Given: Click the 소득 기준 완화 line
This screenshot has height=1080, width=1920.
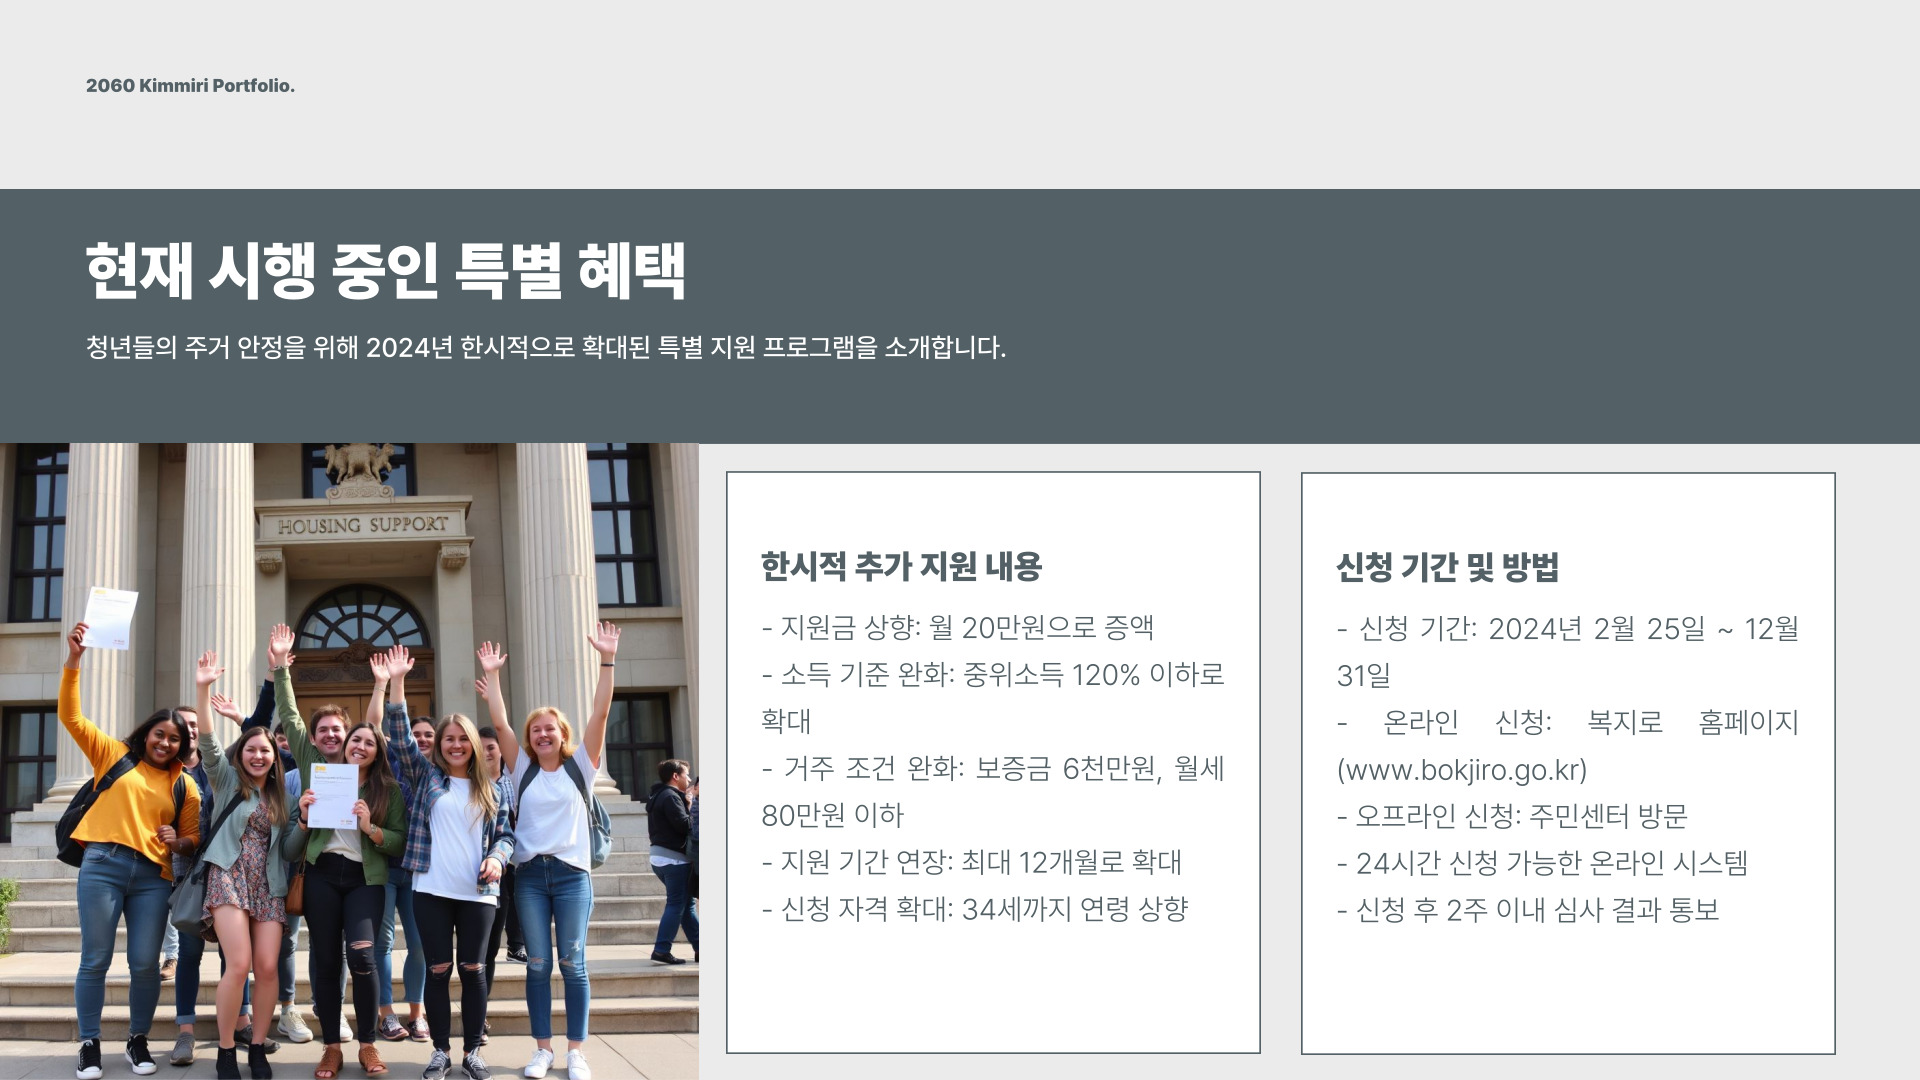Looking at the screenshot, I should point(992,675).
